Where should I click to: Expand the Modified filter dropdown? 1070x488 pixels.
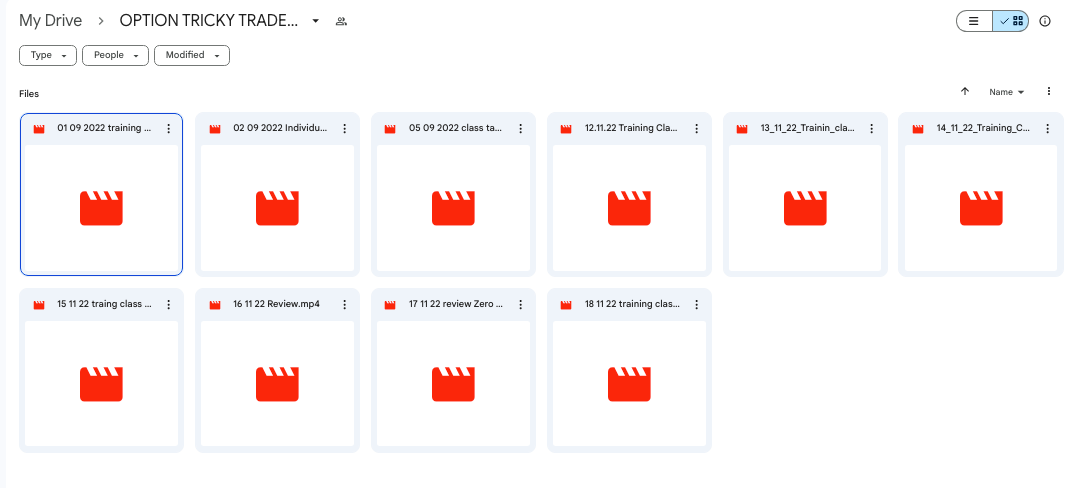(x=191, y=56)
